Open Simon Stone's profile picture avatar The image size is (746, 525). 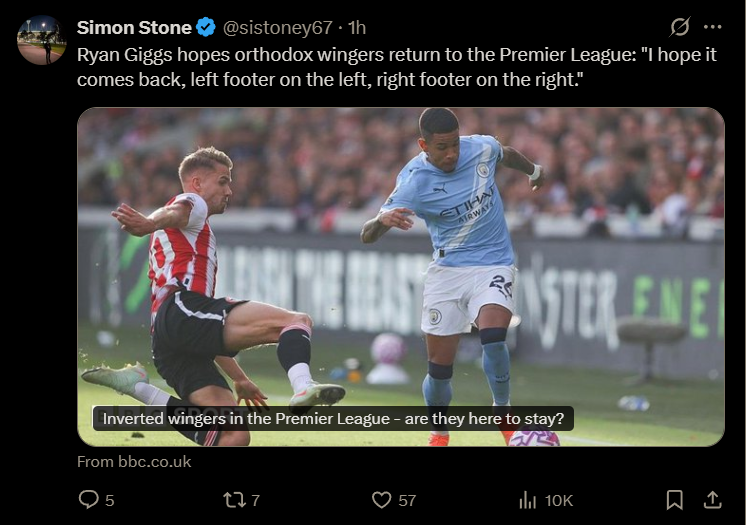pyautogui.click(x=41, y=40)
